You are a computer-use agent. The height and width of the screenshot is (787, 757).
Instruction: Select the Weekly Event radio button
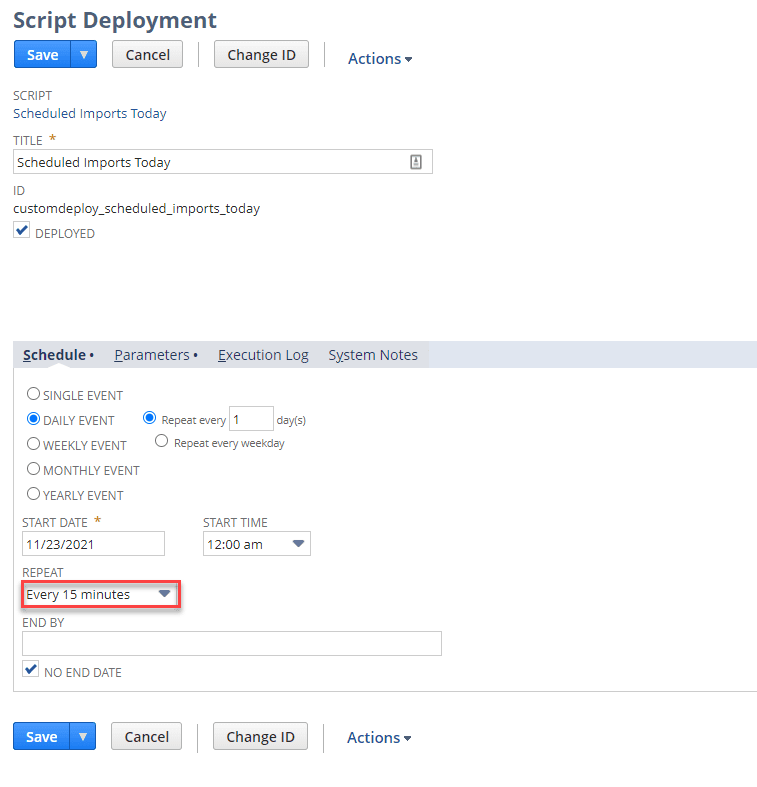[x=33, y=444]
